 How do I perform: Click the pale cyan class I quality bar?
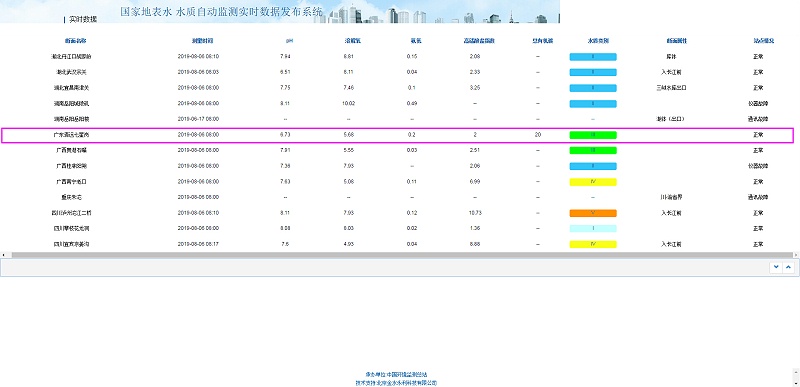[x=593, y=228]
